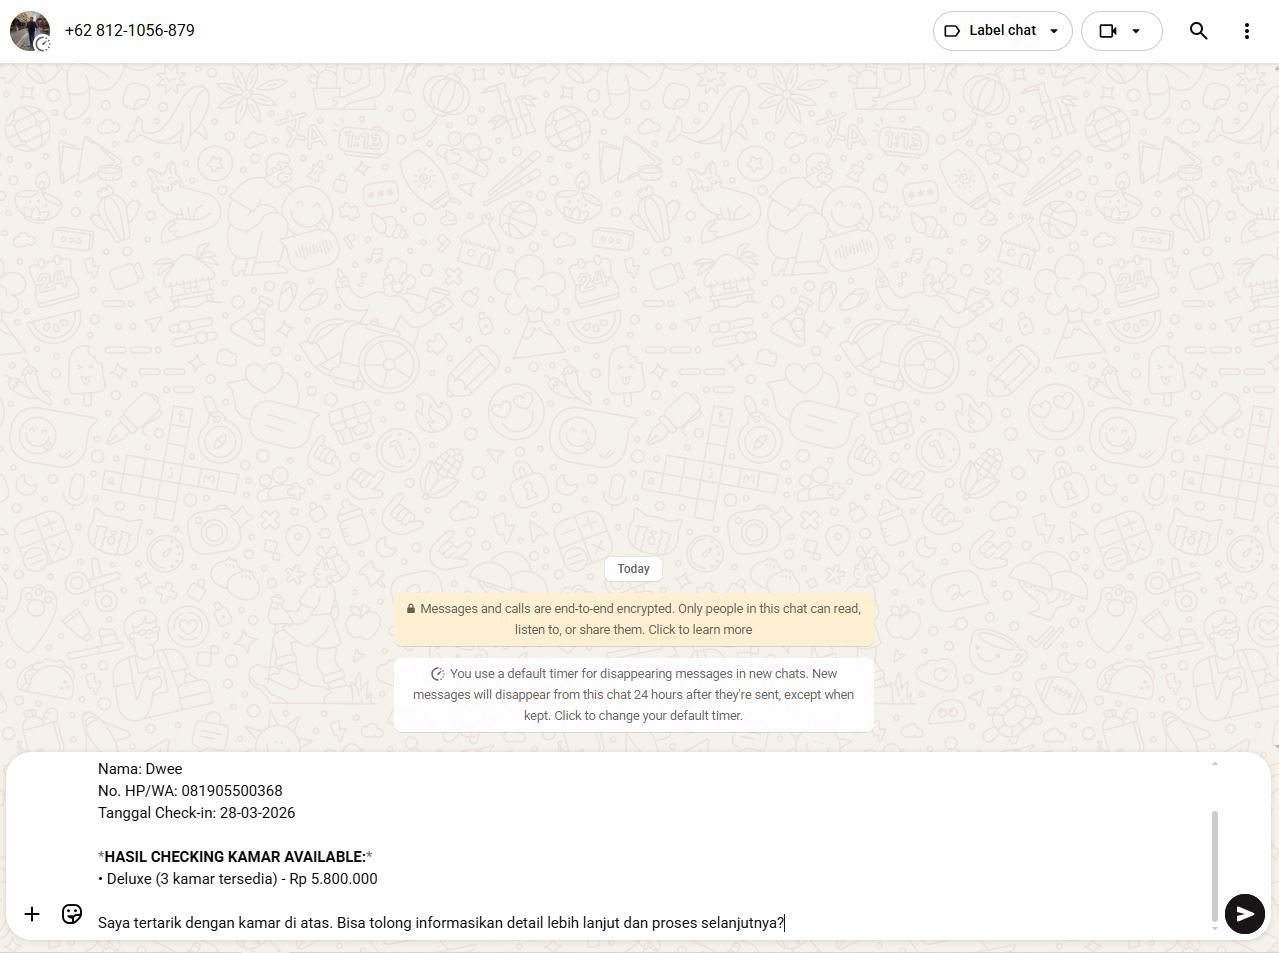Open the emoji picker

click(71, 914)
